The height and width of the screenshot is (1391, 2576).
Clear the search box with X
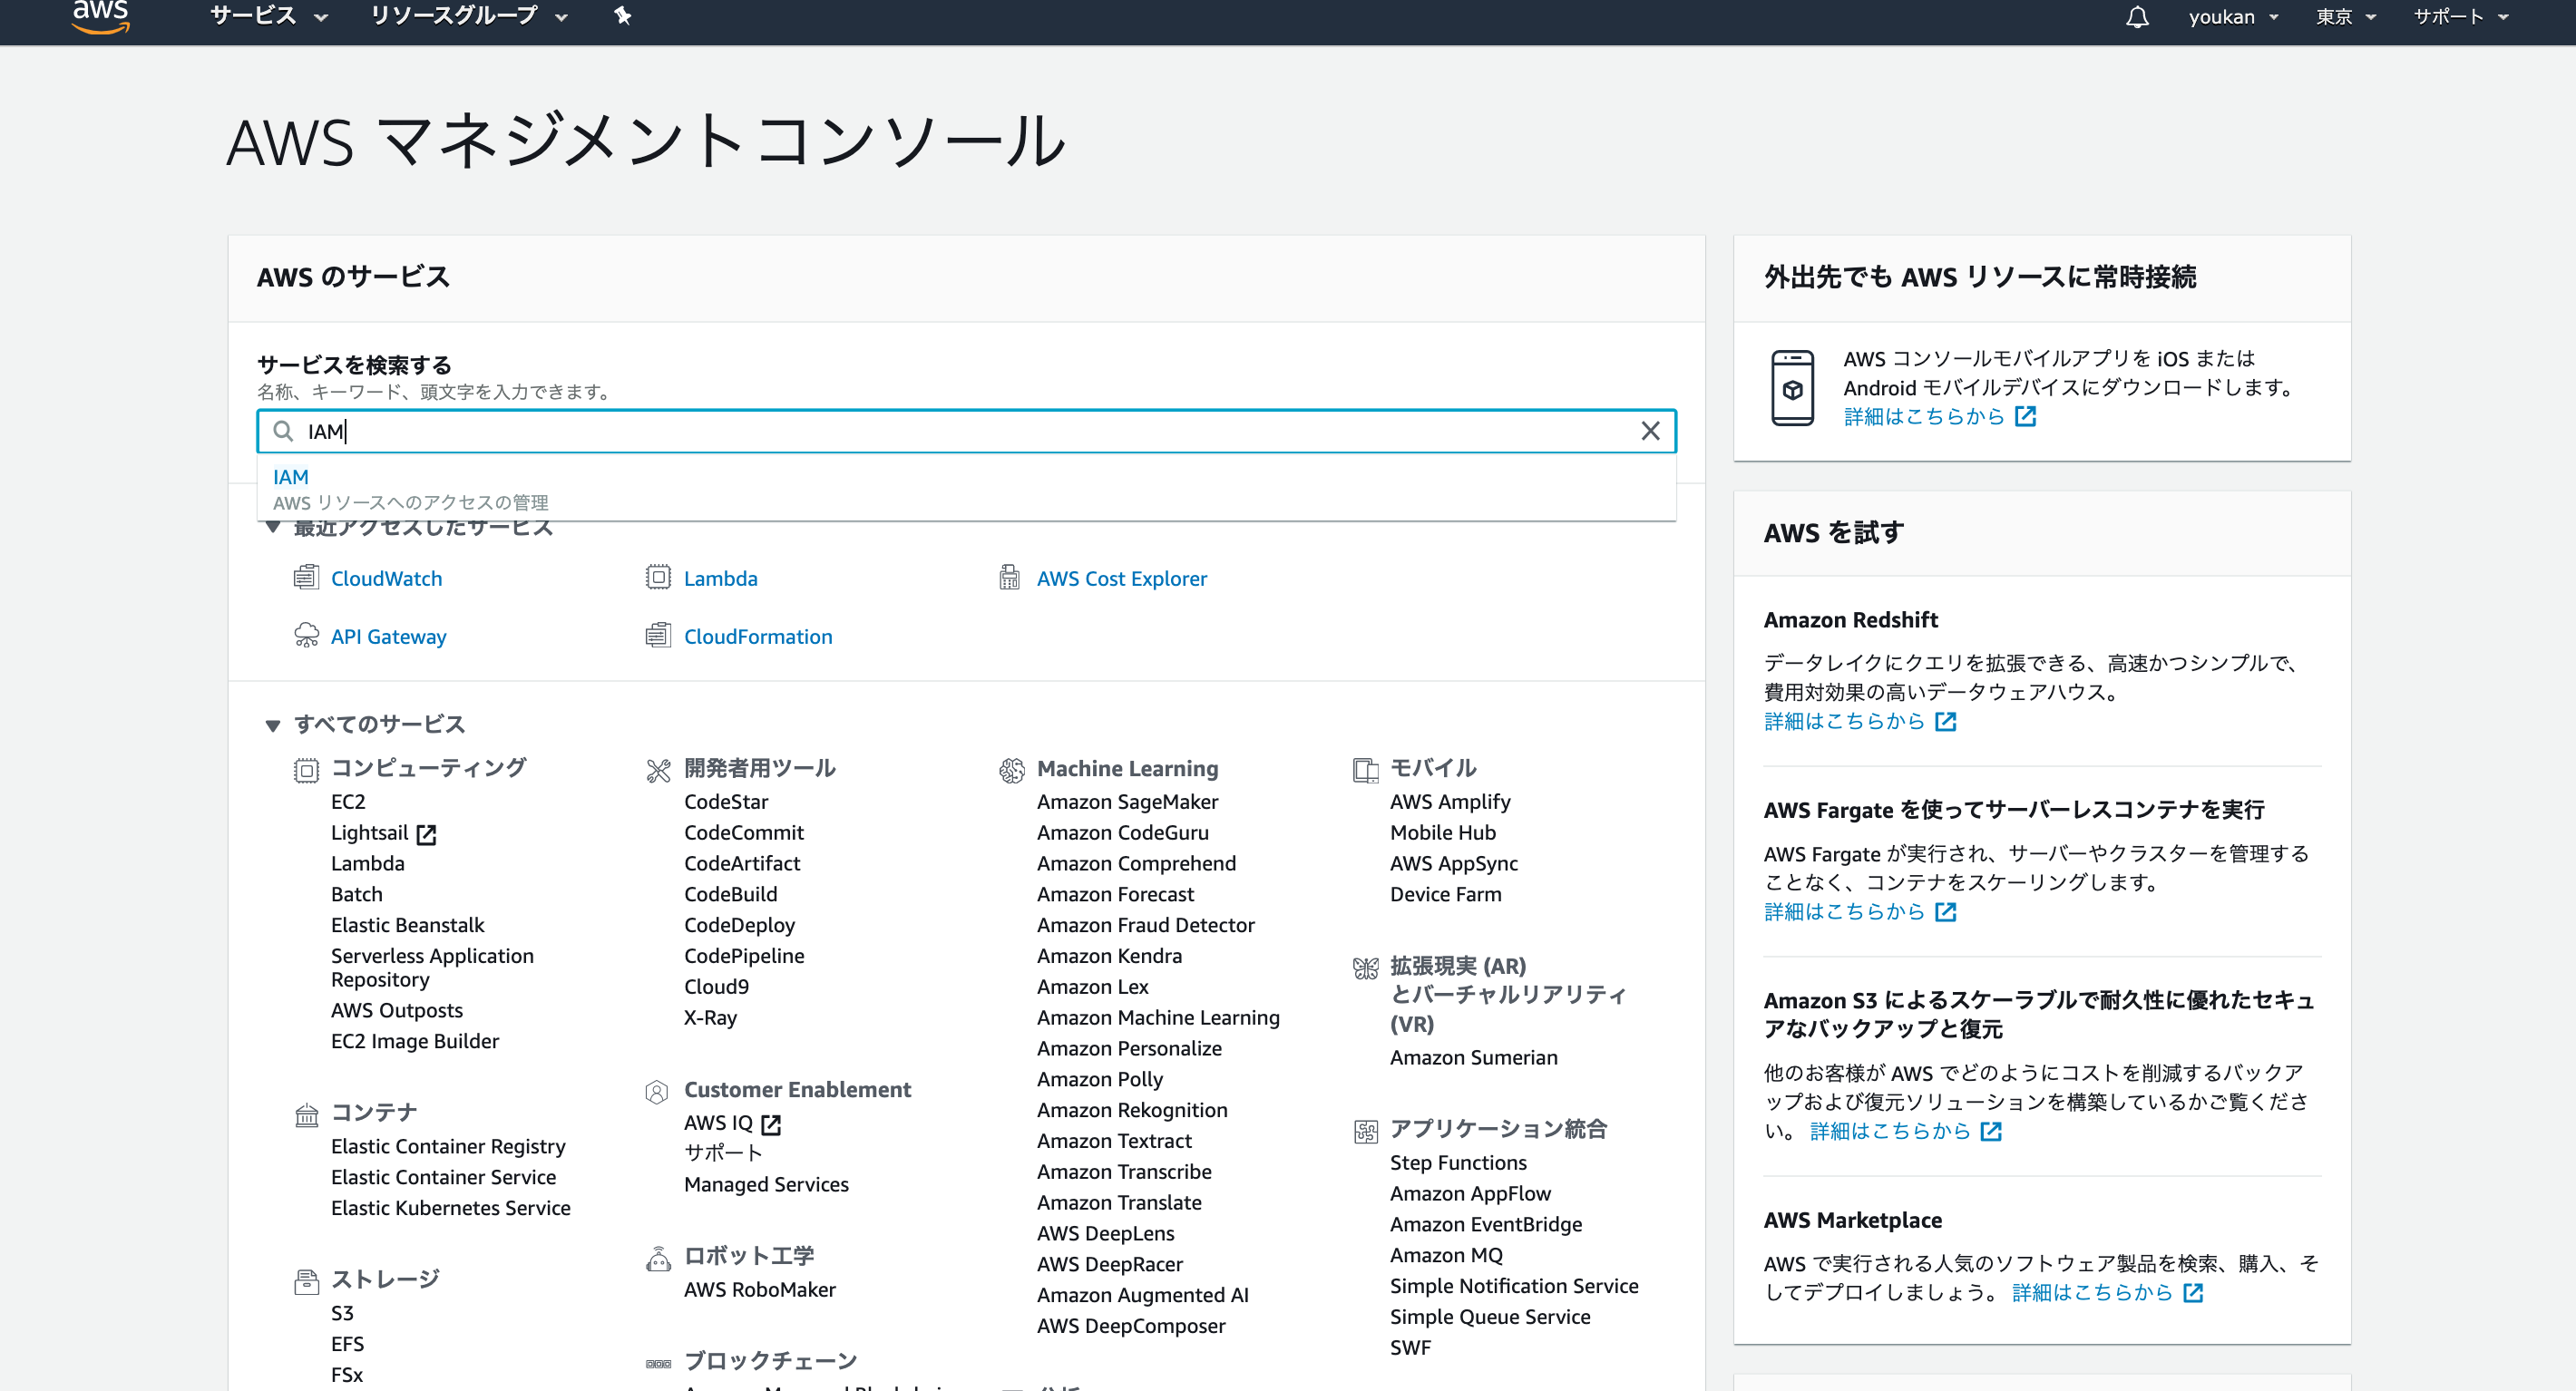[x=1650, y=431]
